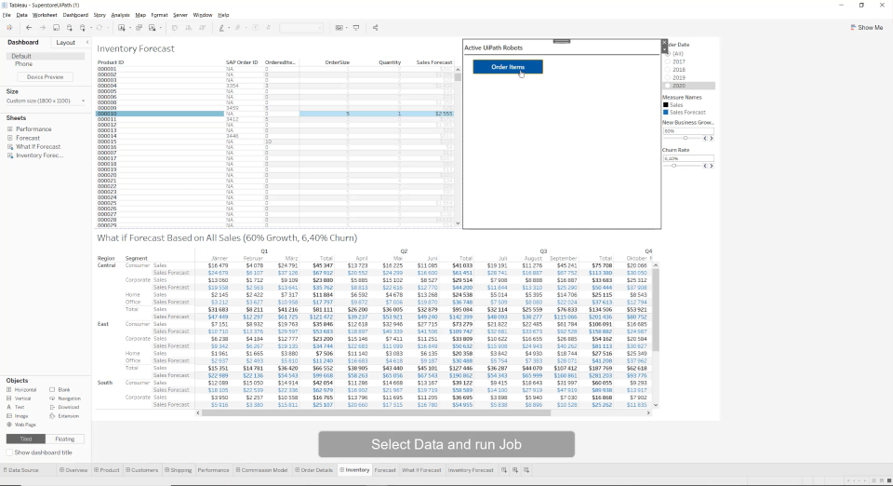893x486 pixels.
Task: Click the Churn Rate value input field
Action: 688,158
